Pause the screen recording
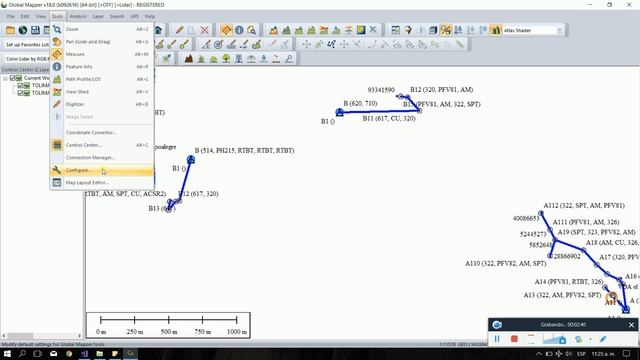This screenshot has width=640, height=360. coord(497,339)
